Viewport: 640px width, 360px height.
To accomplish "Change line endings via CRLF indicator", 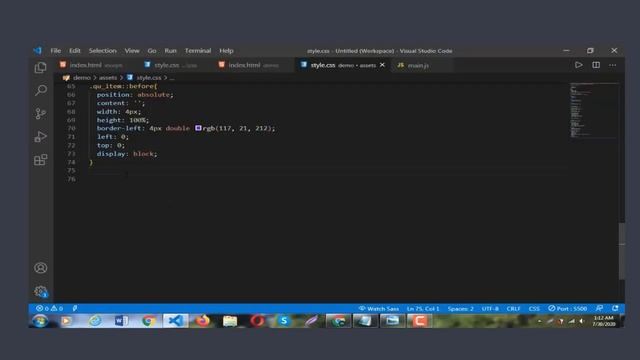I will click(x=513, y=309).
